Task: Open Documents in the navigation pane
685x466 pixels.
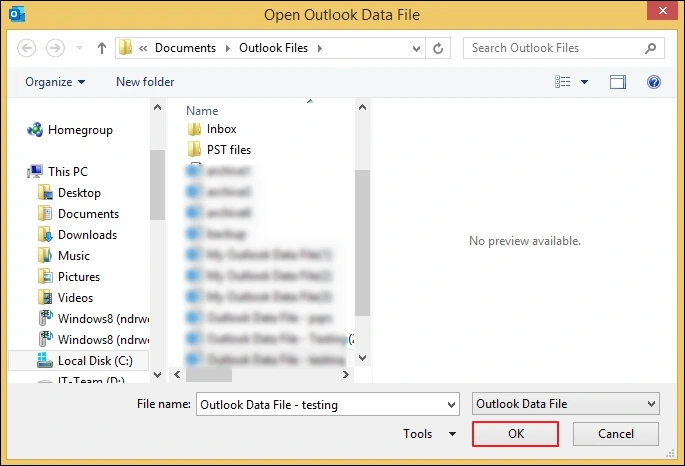Action: pyautogui.click(x=88, y=214)
